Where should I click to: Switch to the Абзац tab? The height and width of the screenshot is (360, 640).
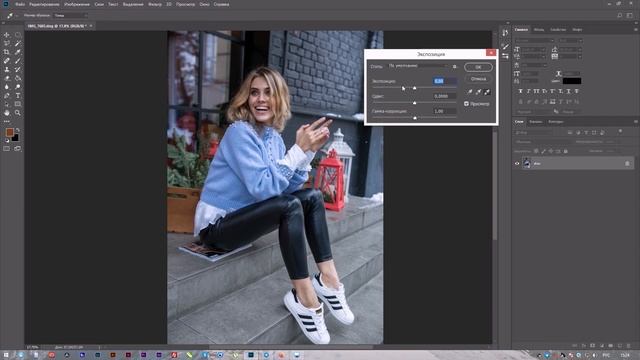(539, 29)
